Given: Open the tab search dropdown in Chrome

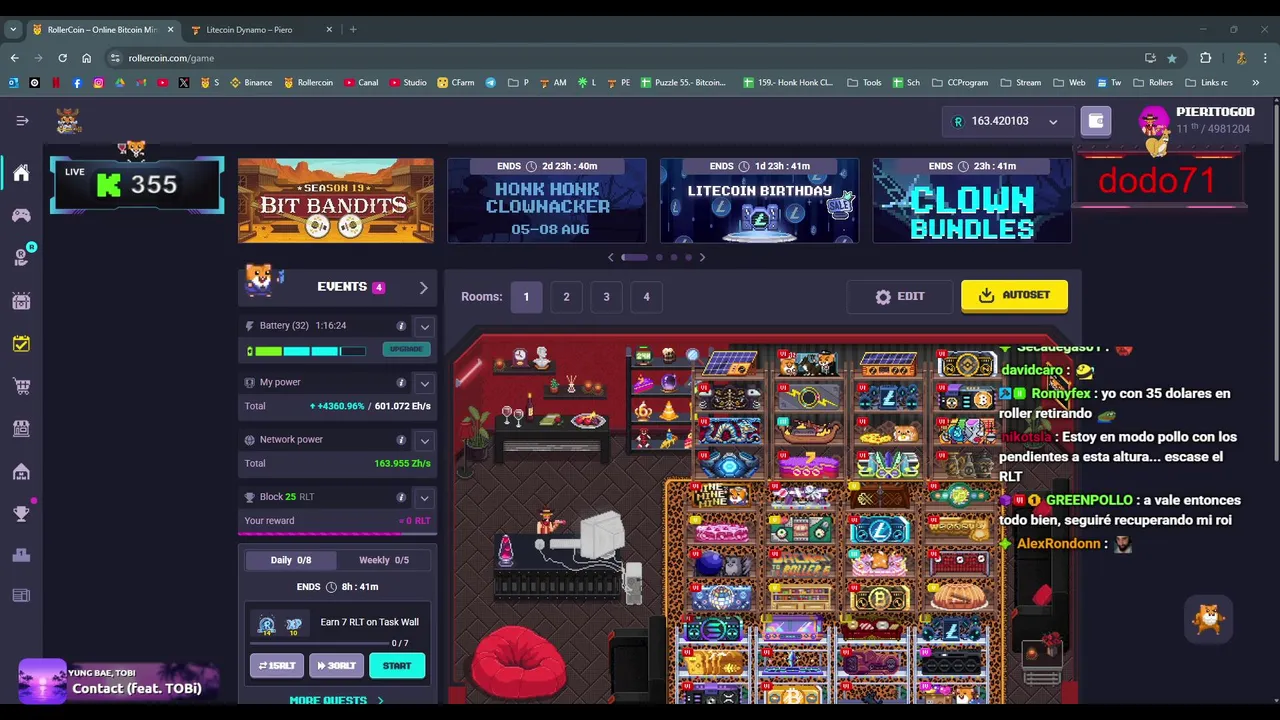Looking at the screenshot, I should pyautogui.click(x=13, y=29).
